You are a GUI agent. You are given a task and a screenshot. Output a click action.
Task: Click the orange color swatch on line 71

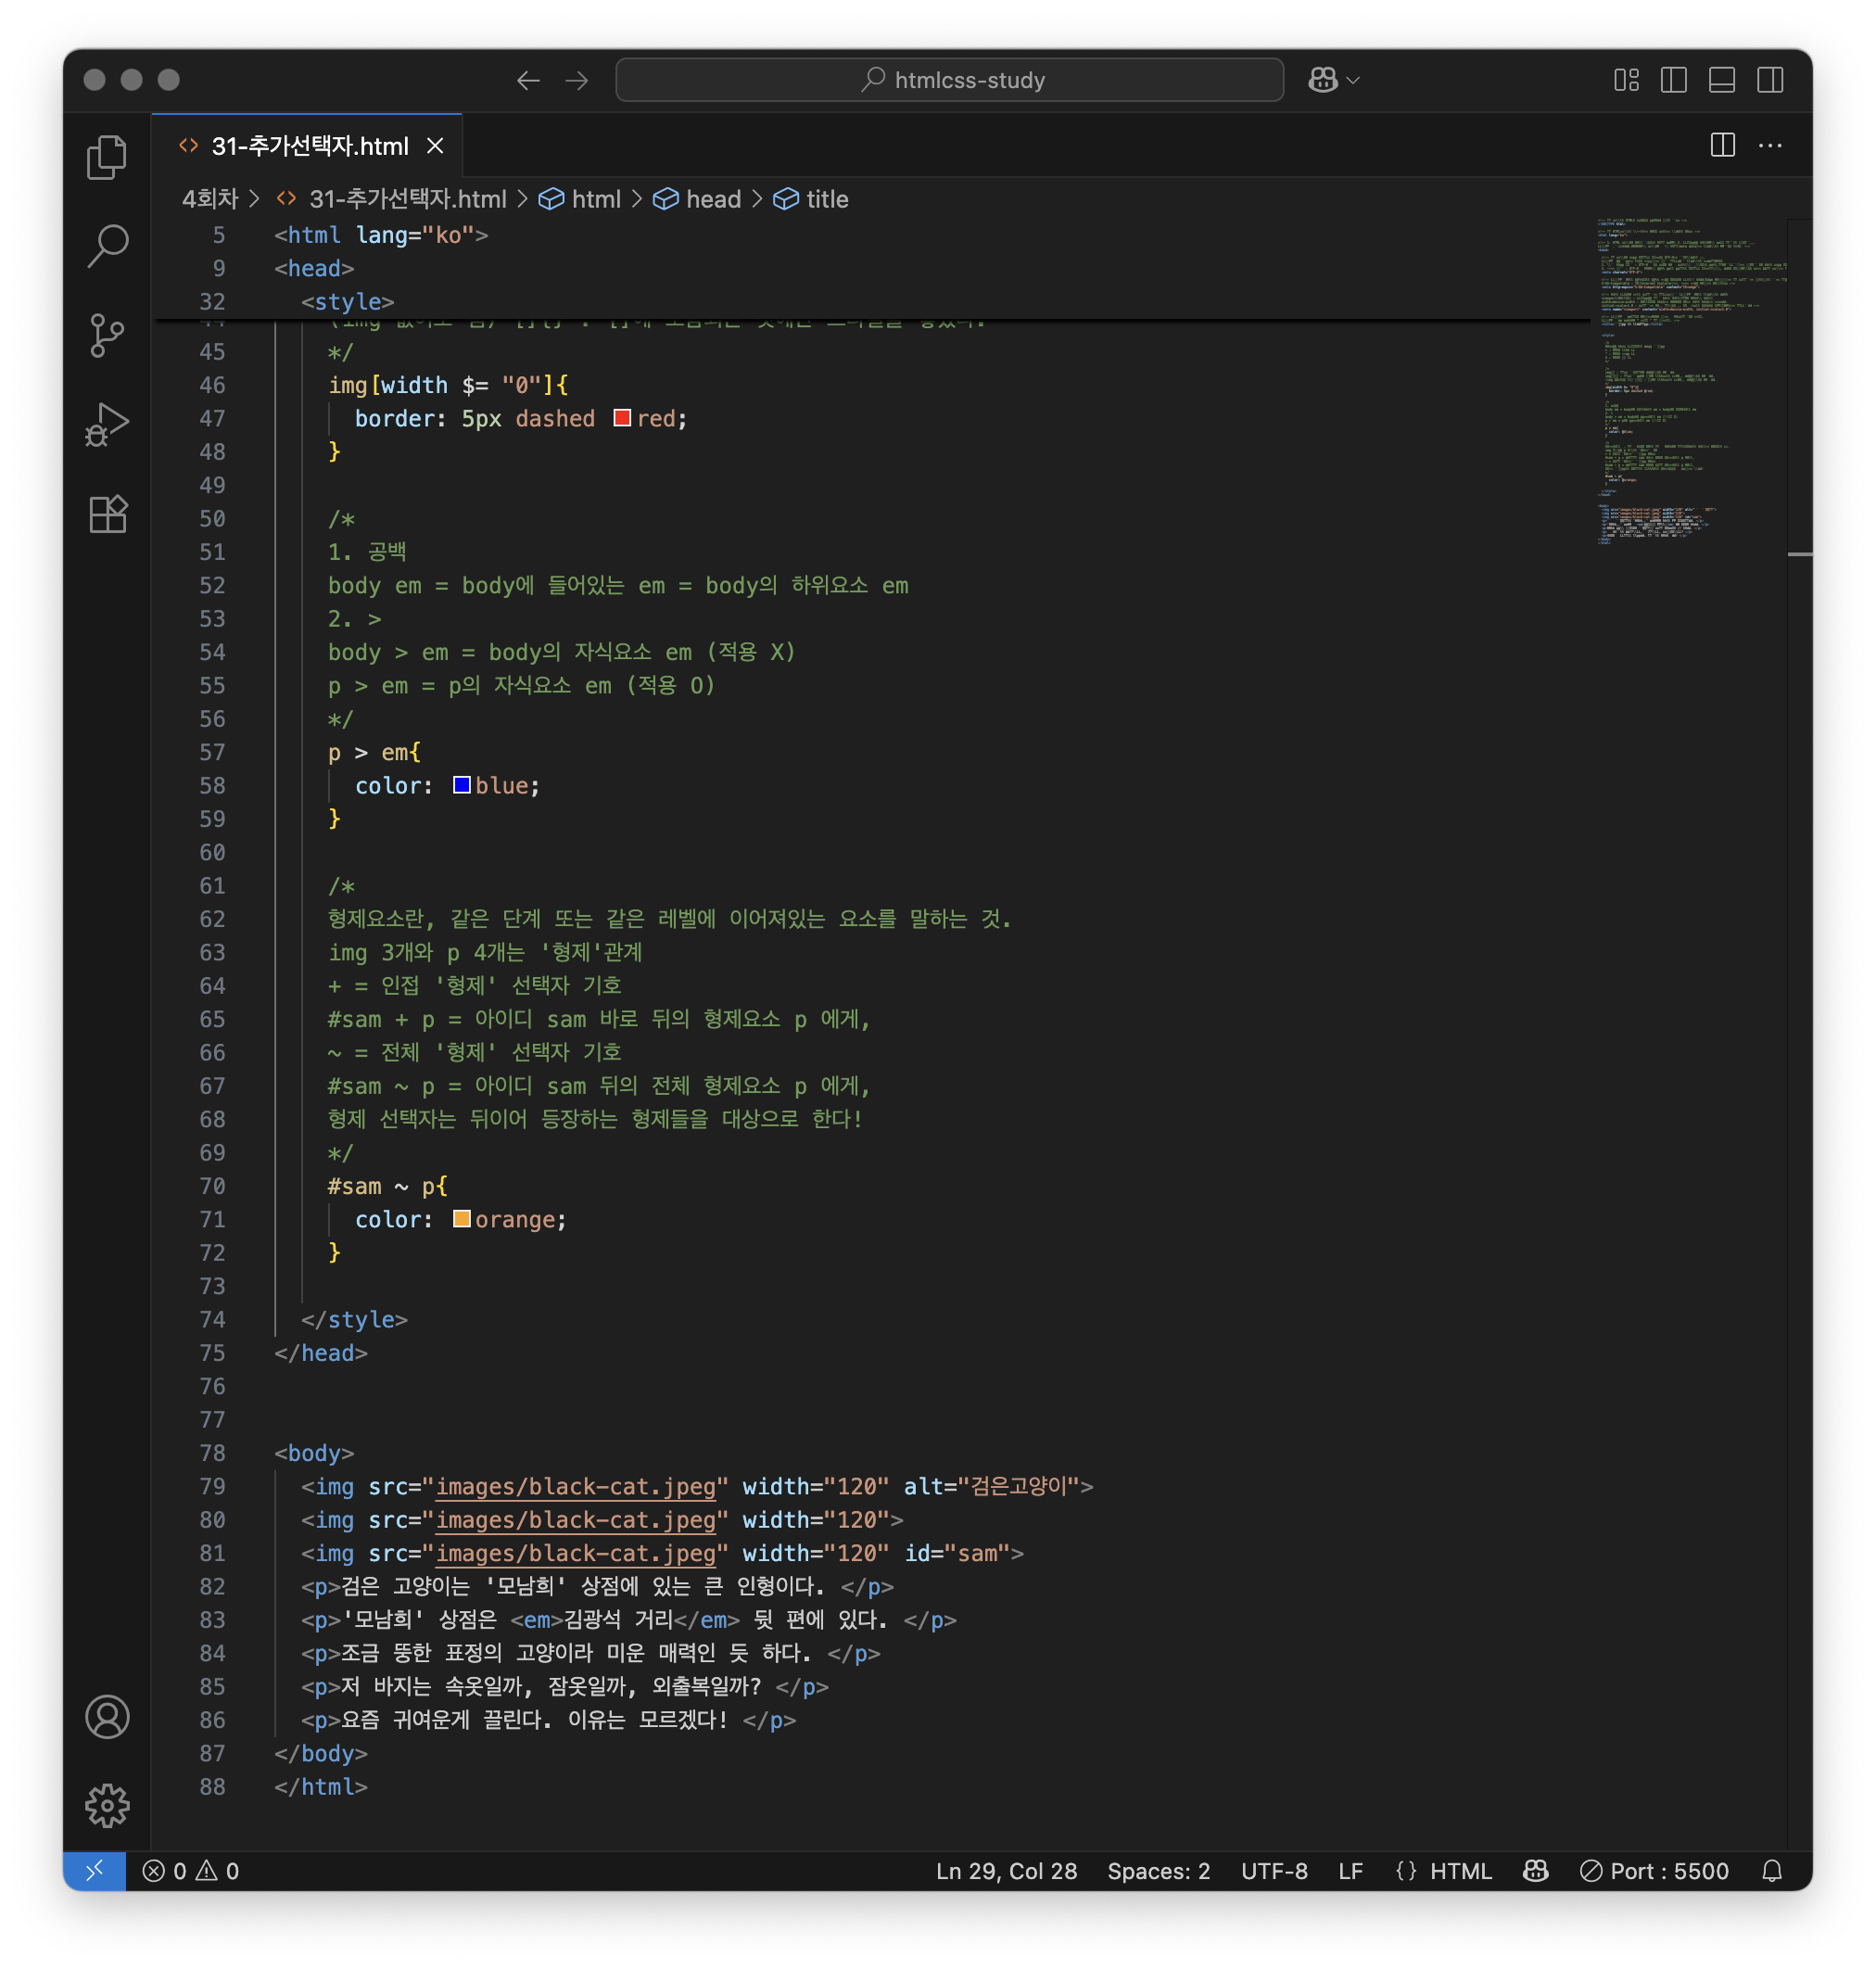(462, 1219)
